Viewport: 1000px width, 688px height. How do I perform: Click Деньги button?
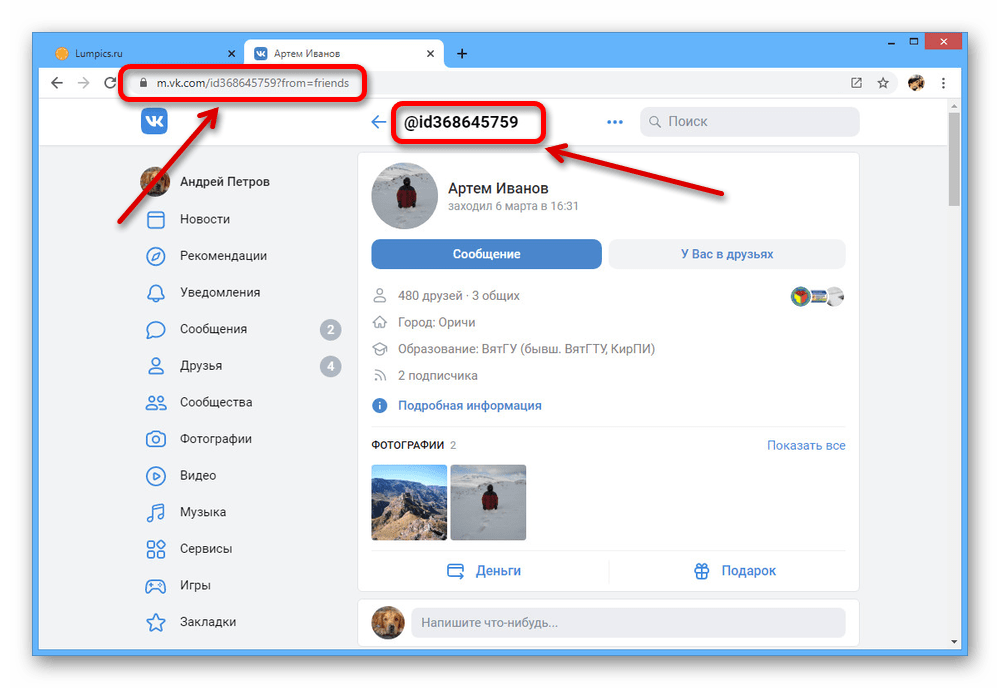pyautogui.click(x=483, y=571)
